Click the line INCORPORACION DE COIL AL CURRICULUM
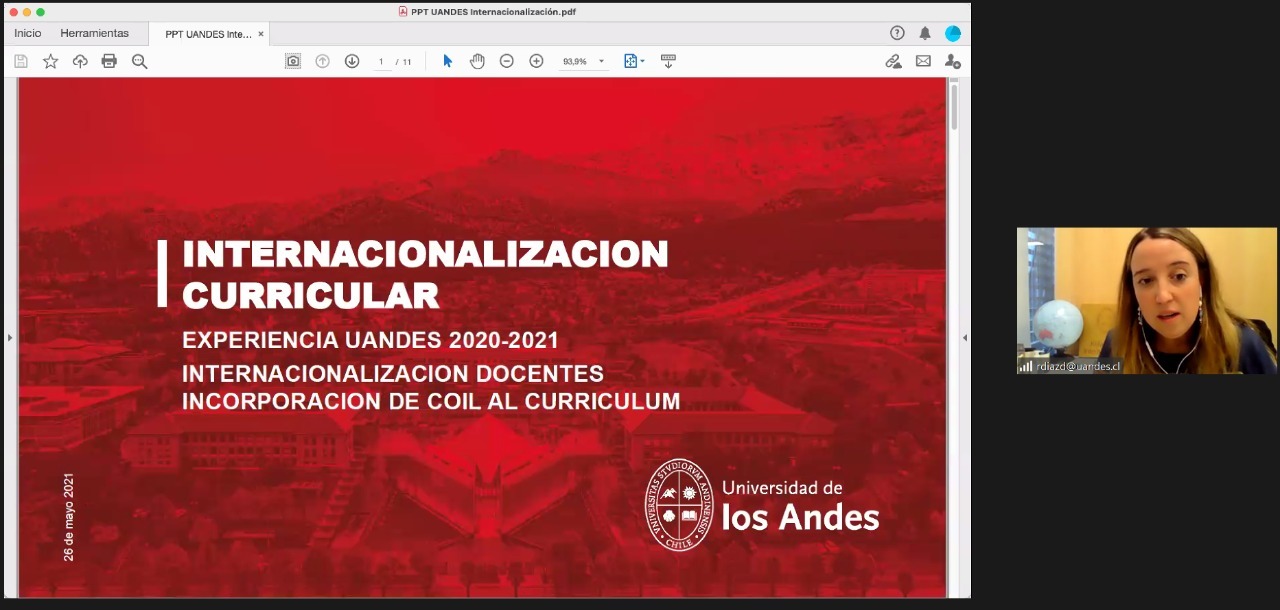The width and height of the screenshot is (1280, 610). (431, 401)
